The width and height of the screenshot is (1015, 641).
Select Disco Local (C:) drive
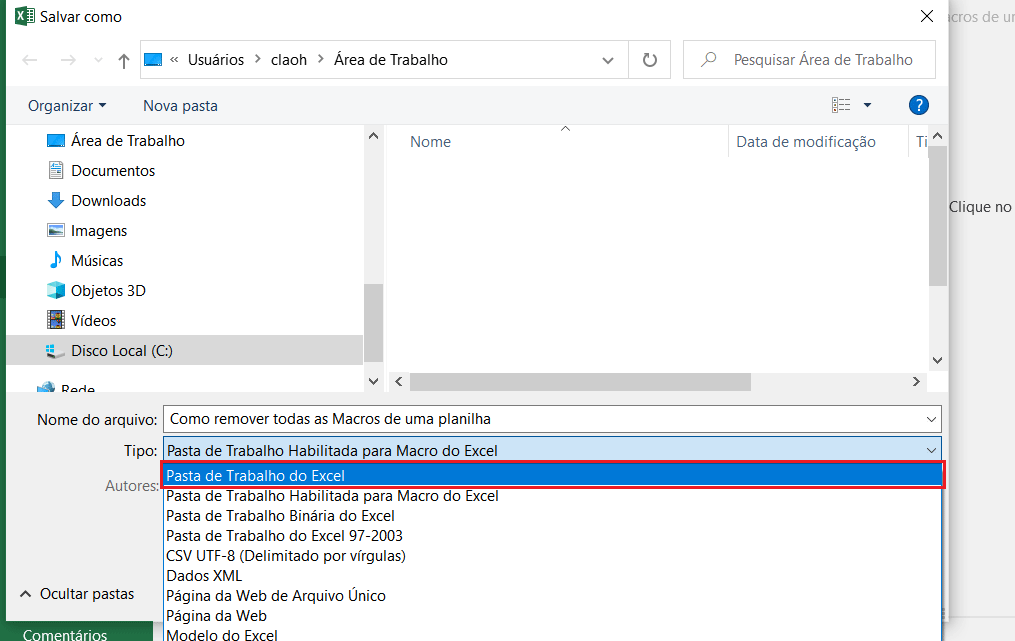(x=121, y=351)
